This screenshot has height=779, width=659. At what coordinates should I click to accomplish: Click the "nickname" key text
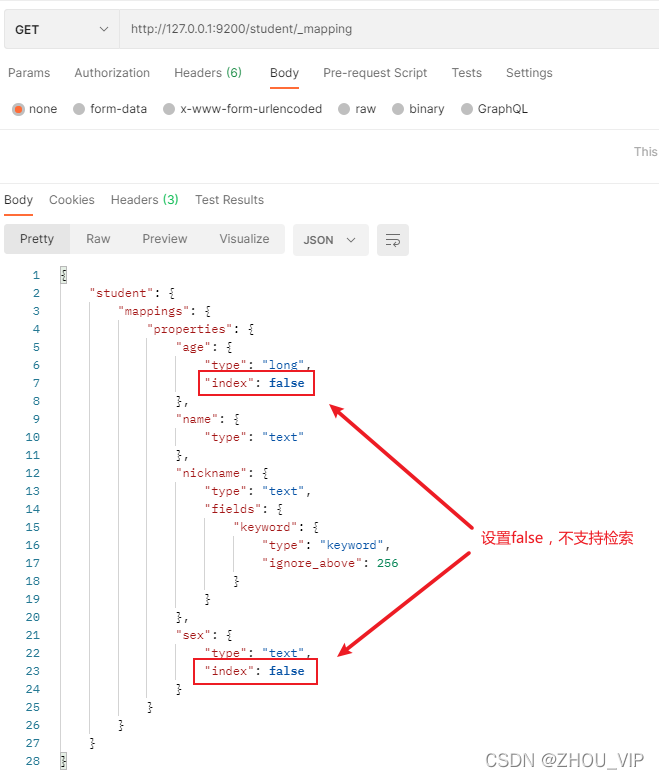click(x=211, y=473)
